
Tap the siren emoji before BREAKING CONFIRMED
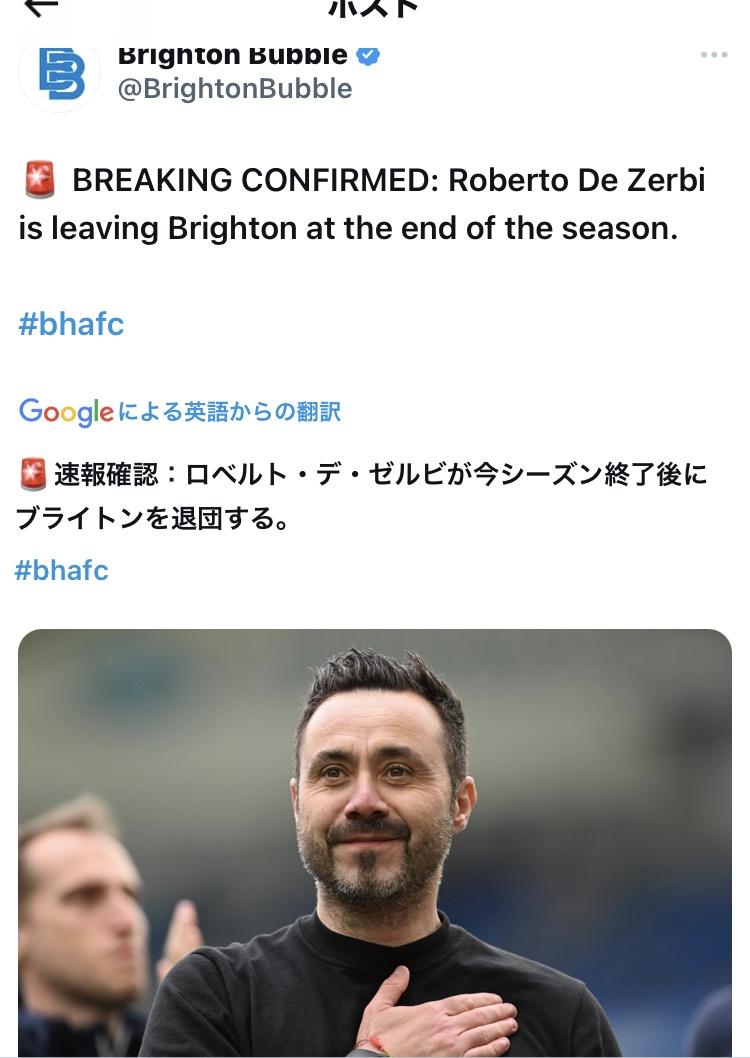40,180
